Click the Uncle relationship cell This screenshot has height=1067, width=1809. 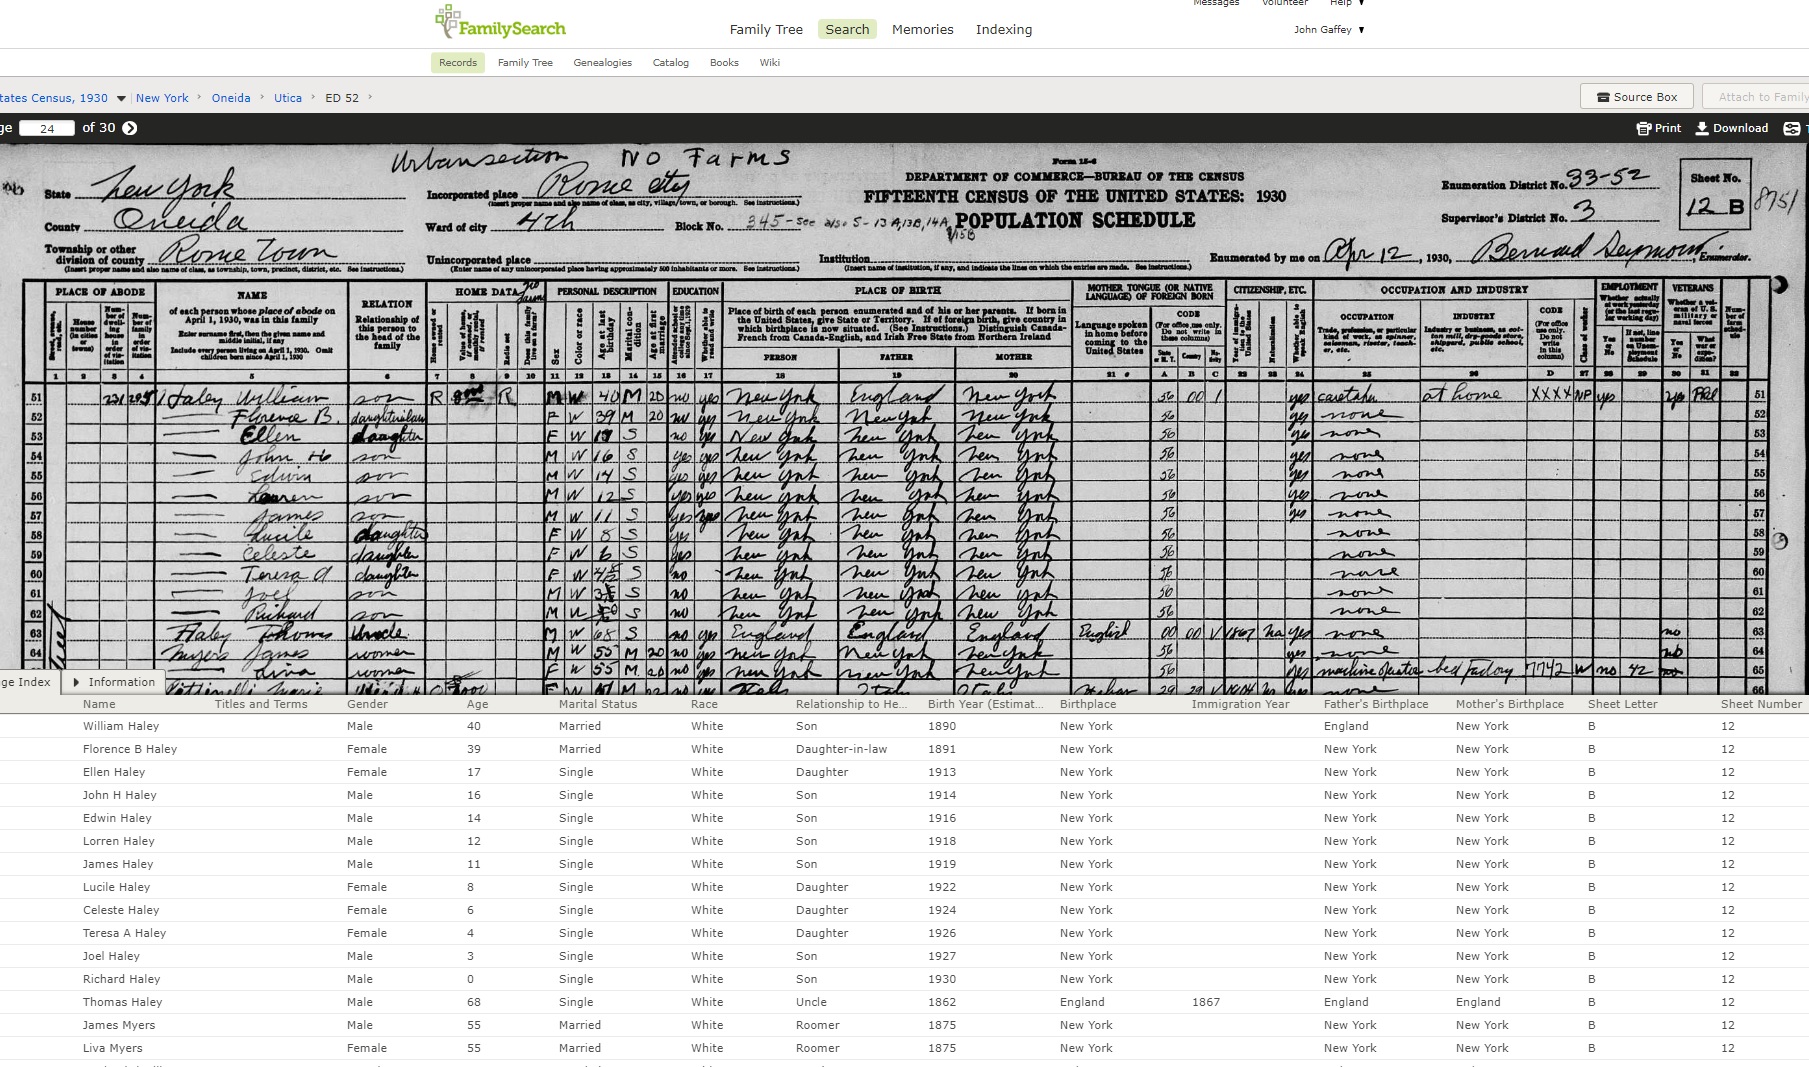811,1002
